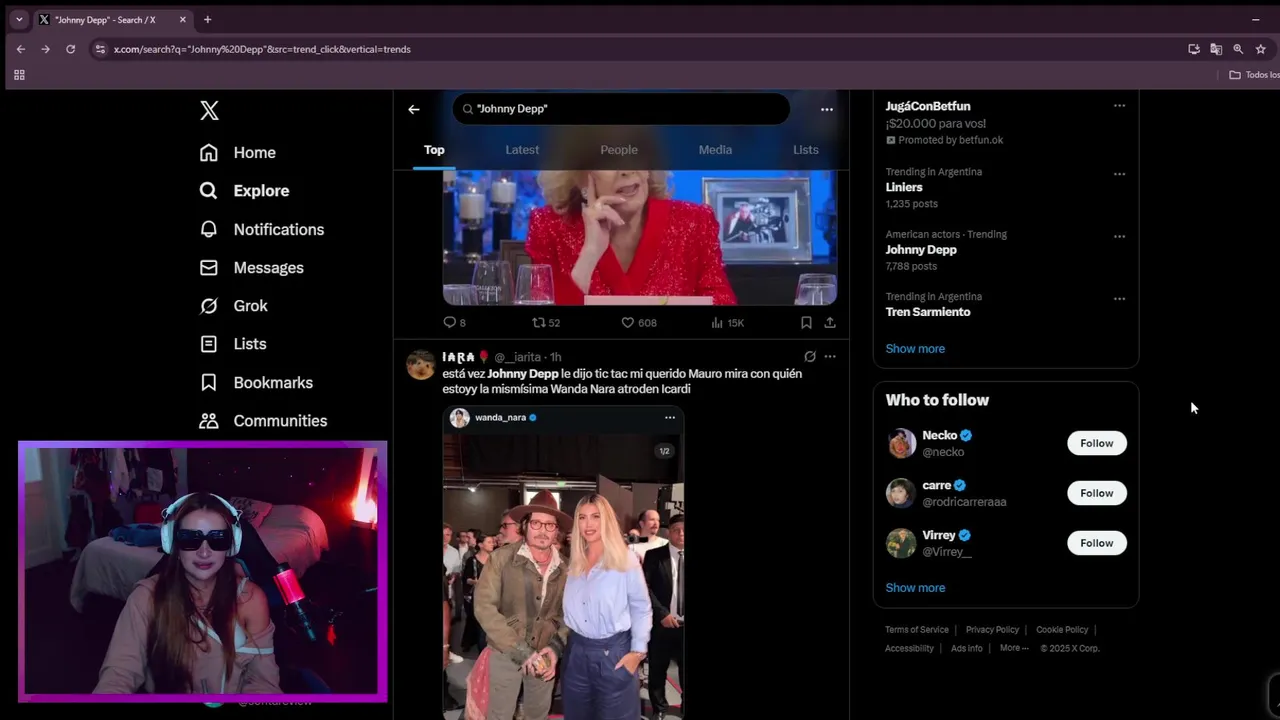1280x720 pixels.
Task: Open Accessibility footer link
Action: [x=909, y=648]
